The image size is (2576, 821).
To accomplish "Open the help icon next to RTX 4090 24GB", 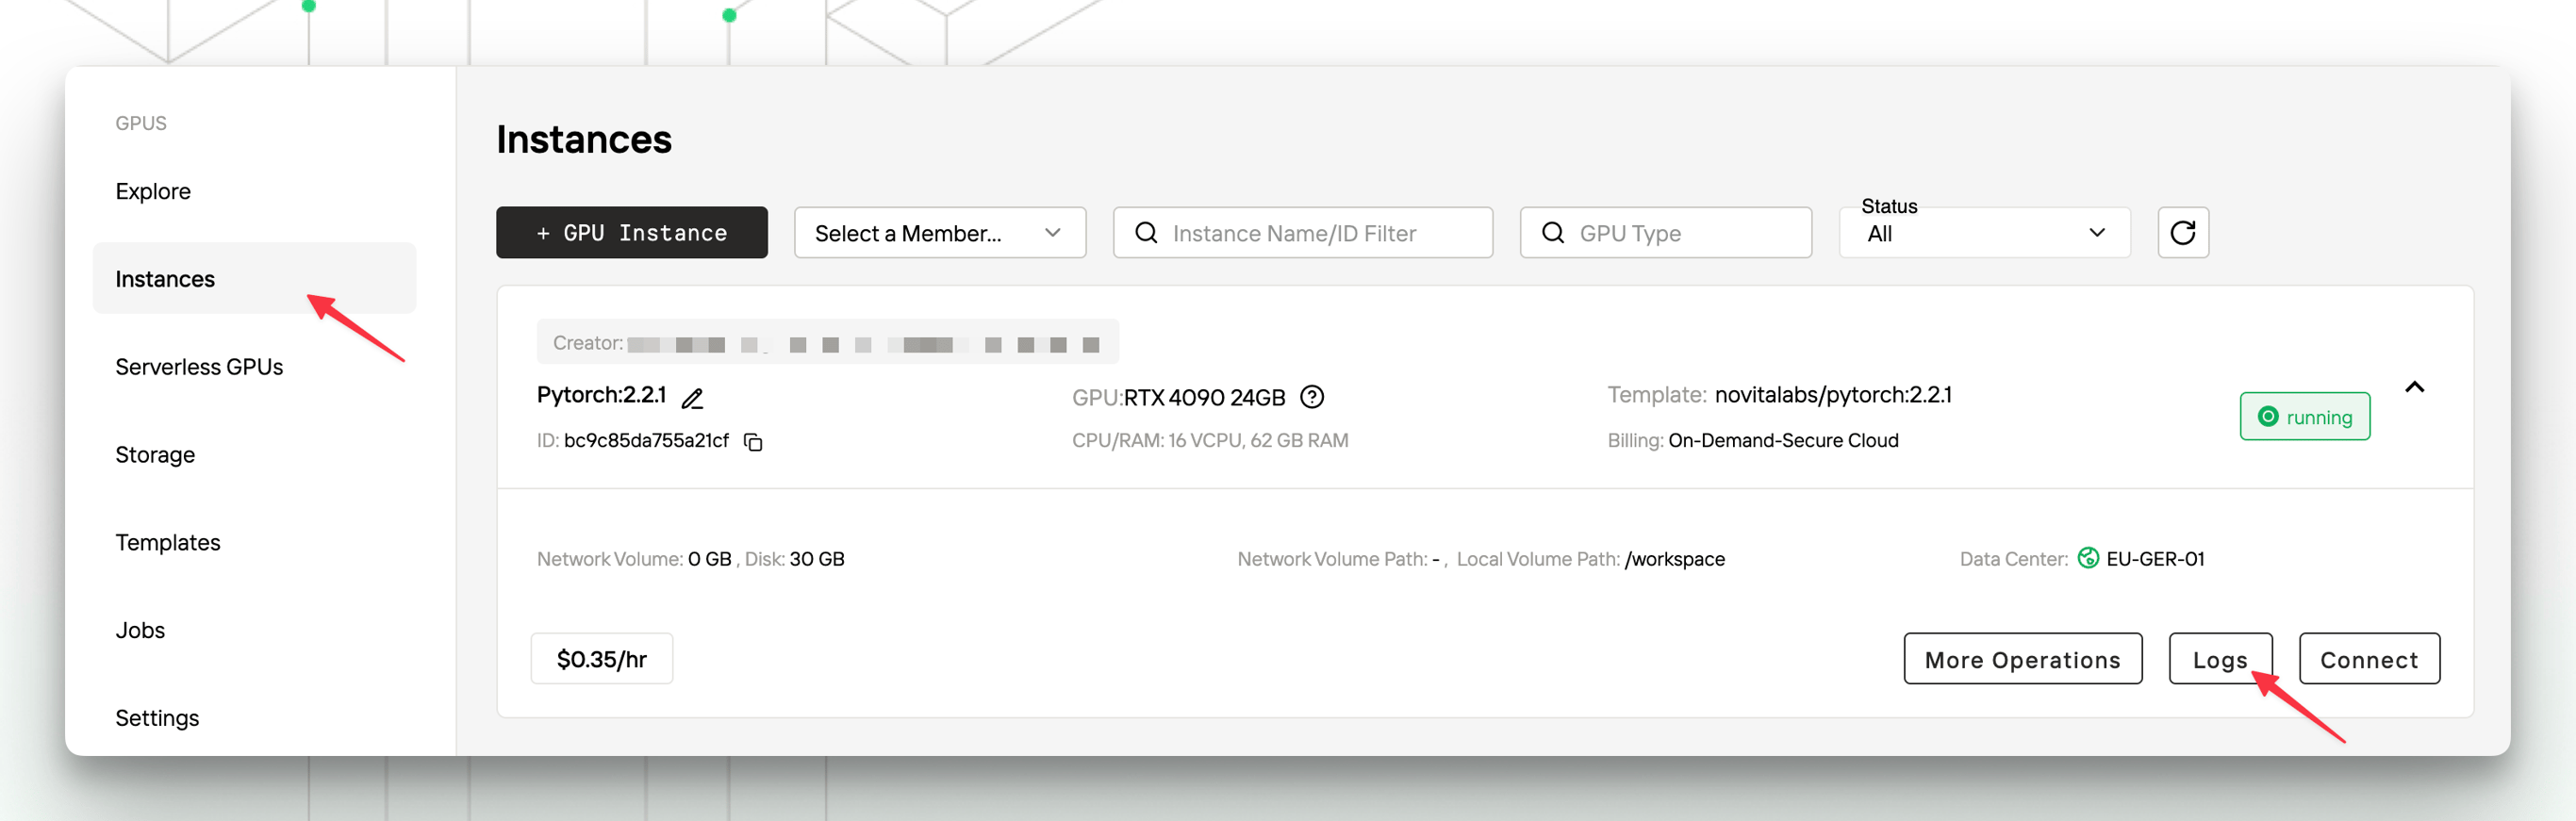I will [1312, 397].
